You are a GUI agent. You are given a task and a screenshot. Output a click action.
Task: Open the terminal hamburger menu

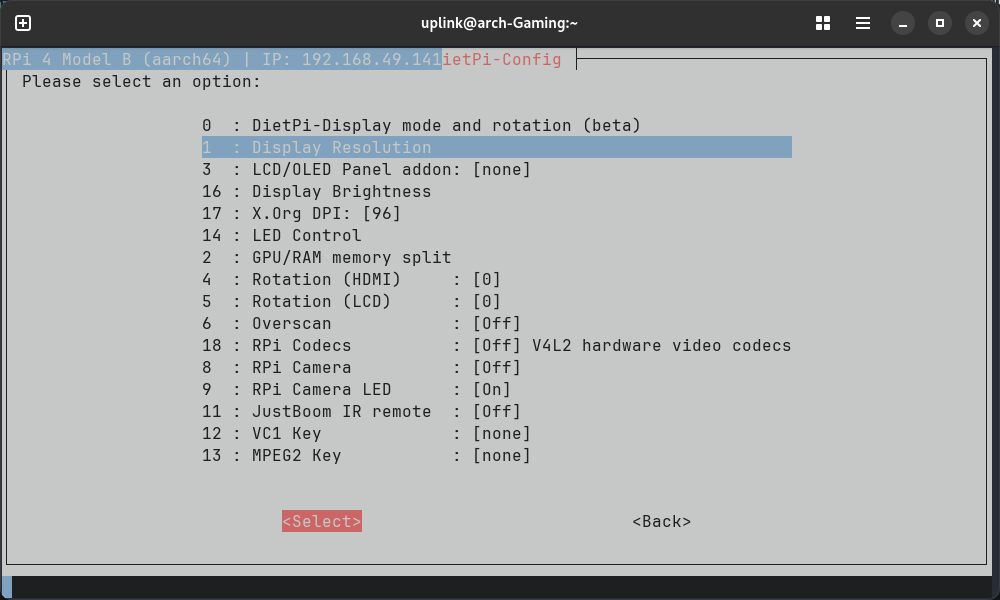[863, 22]
